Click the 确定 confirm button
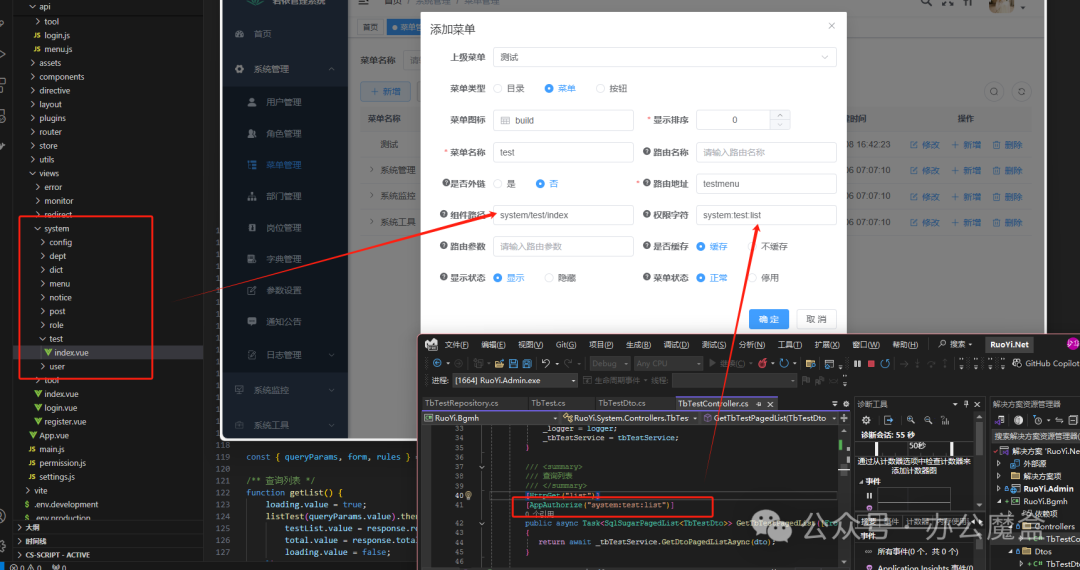Screen dimensions: 1080x570 769,319
